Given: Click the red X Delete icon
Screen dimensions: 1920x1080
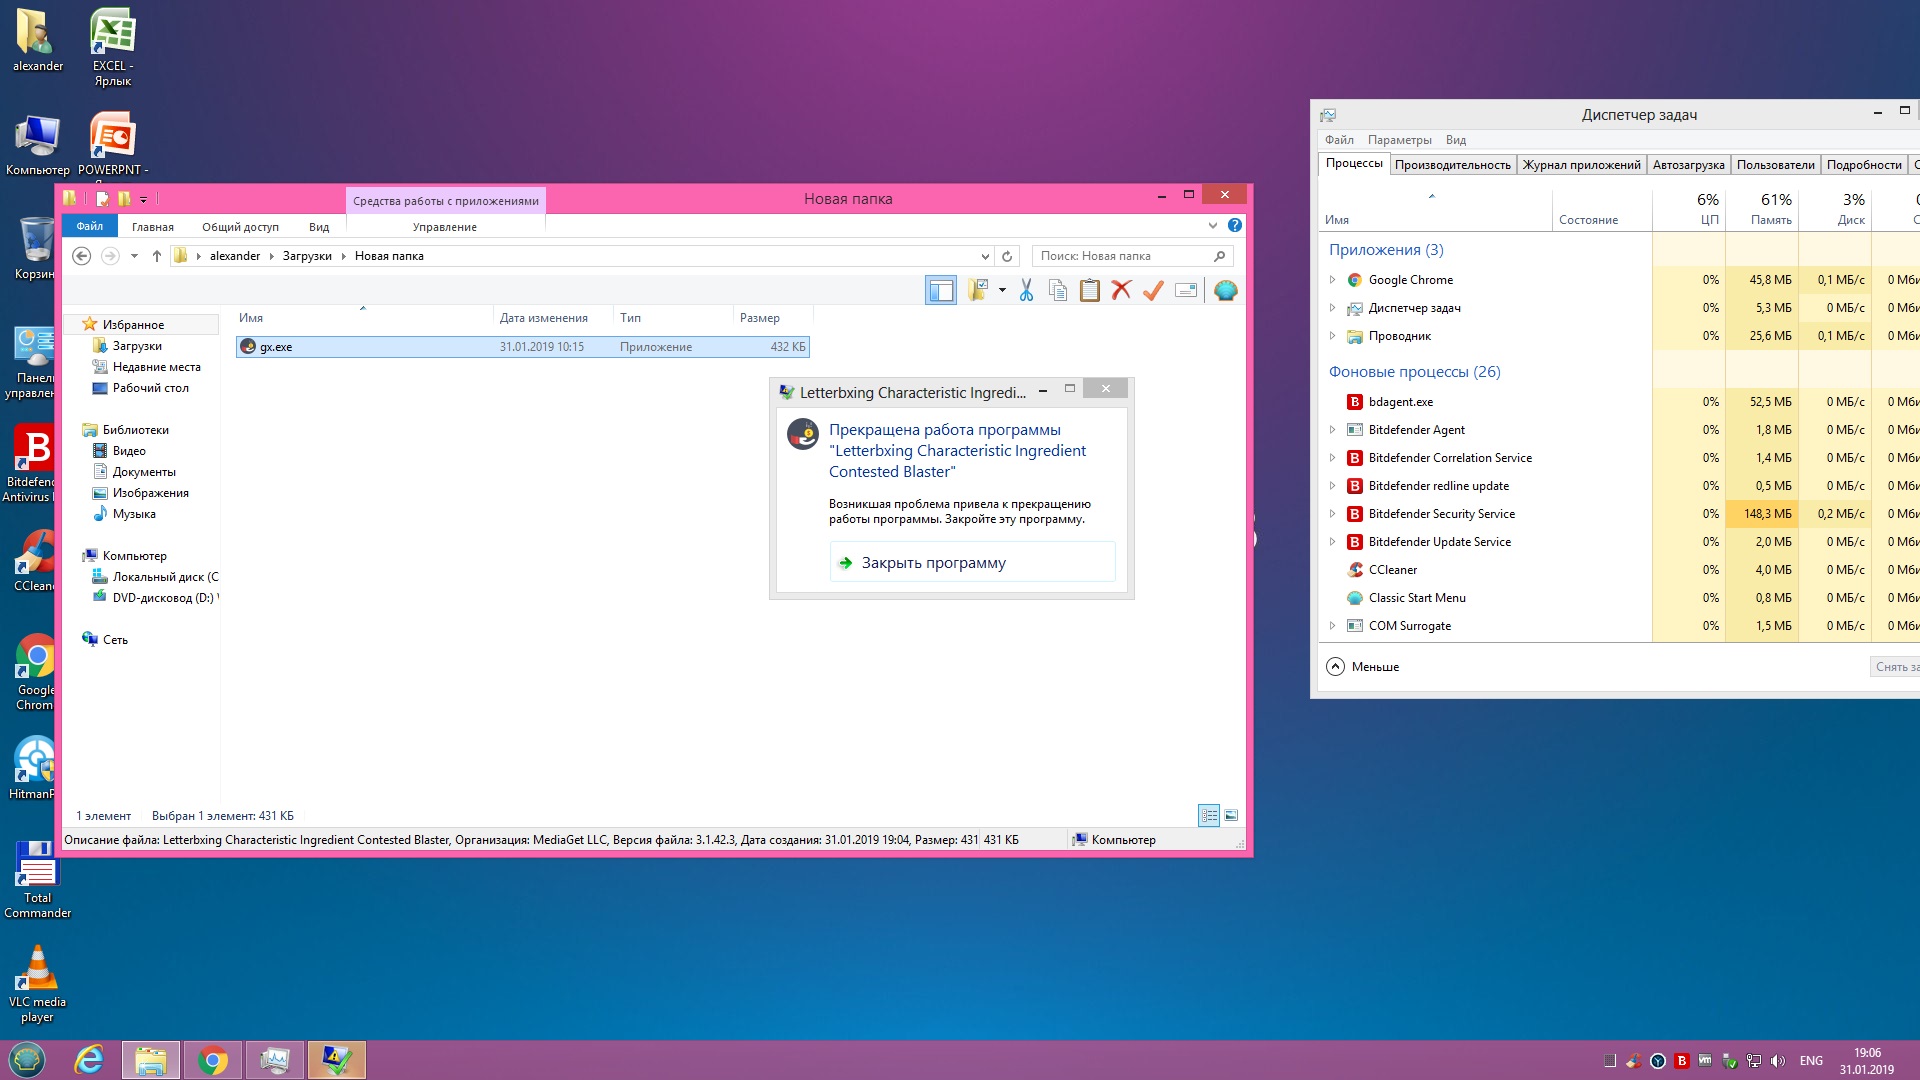Looking at the screenshot, I should point(1121,291).
